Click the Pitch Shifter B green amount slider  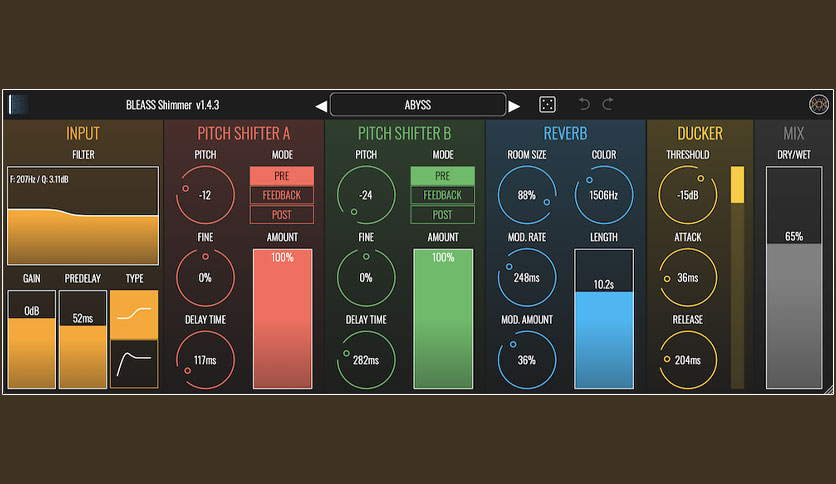click(x=443, y=319)
